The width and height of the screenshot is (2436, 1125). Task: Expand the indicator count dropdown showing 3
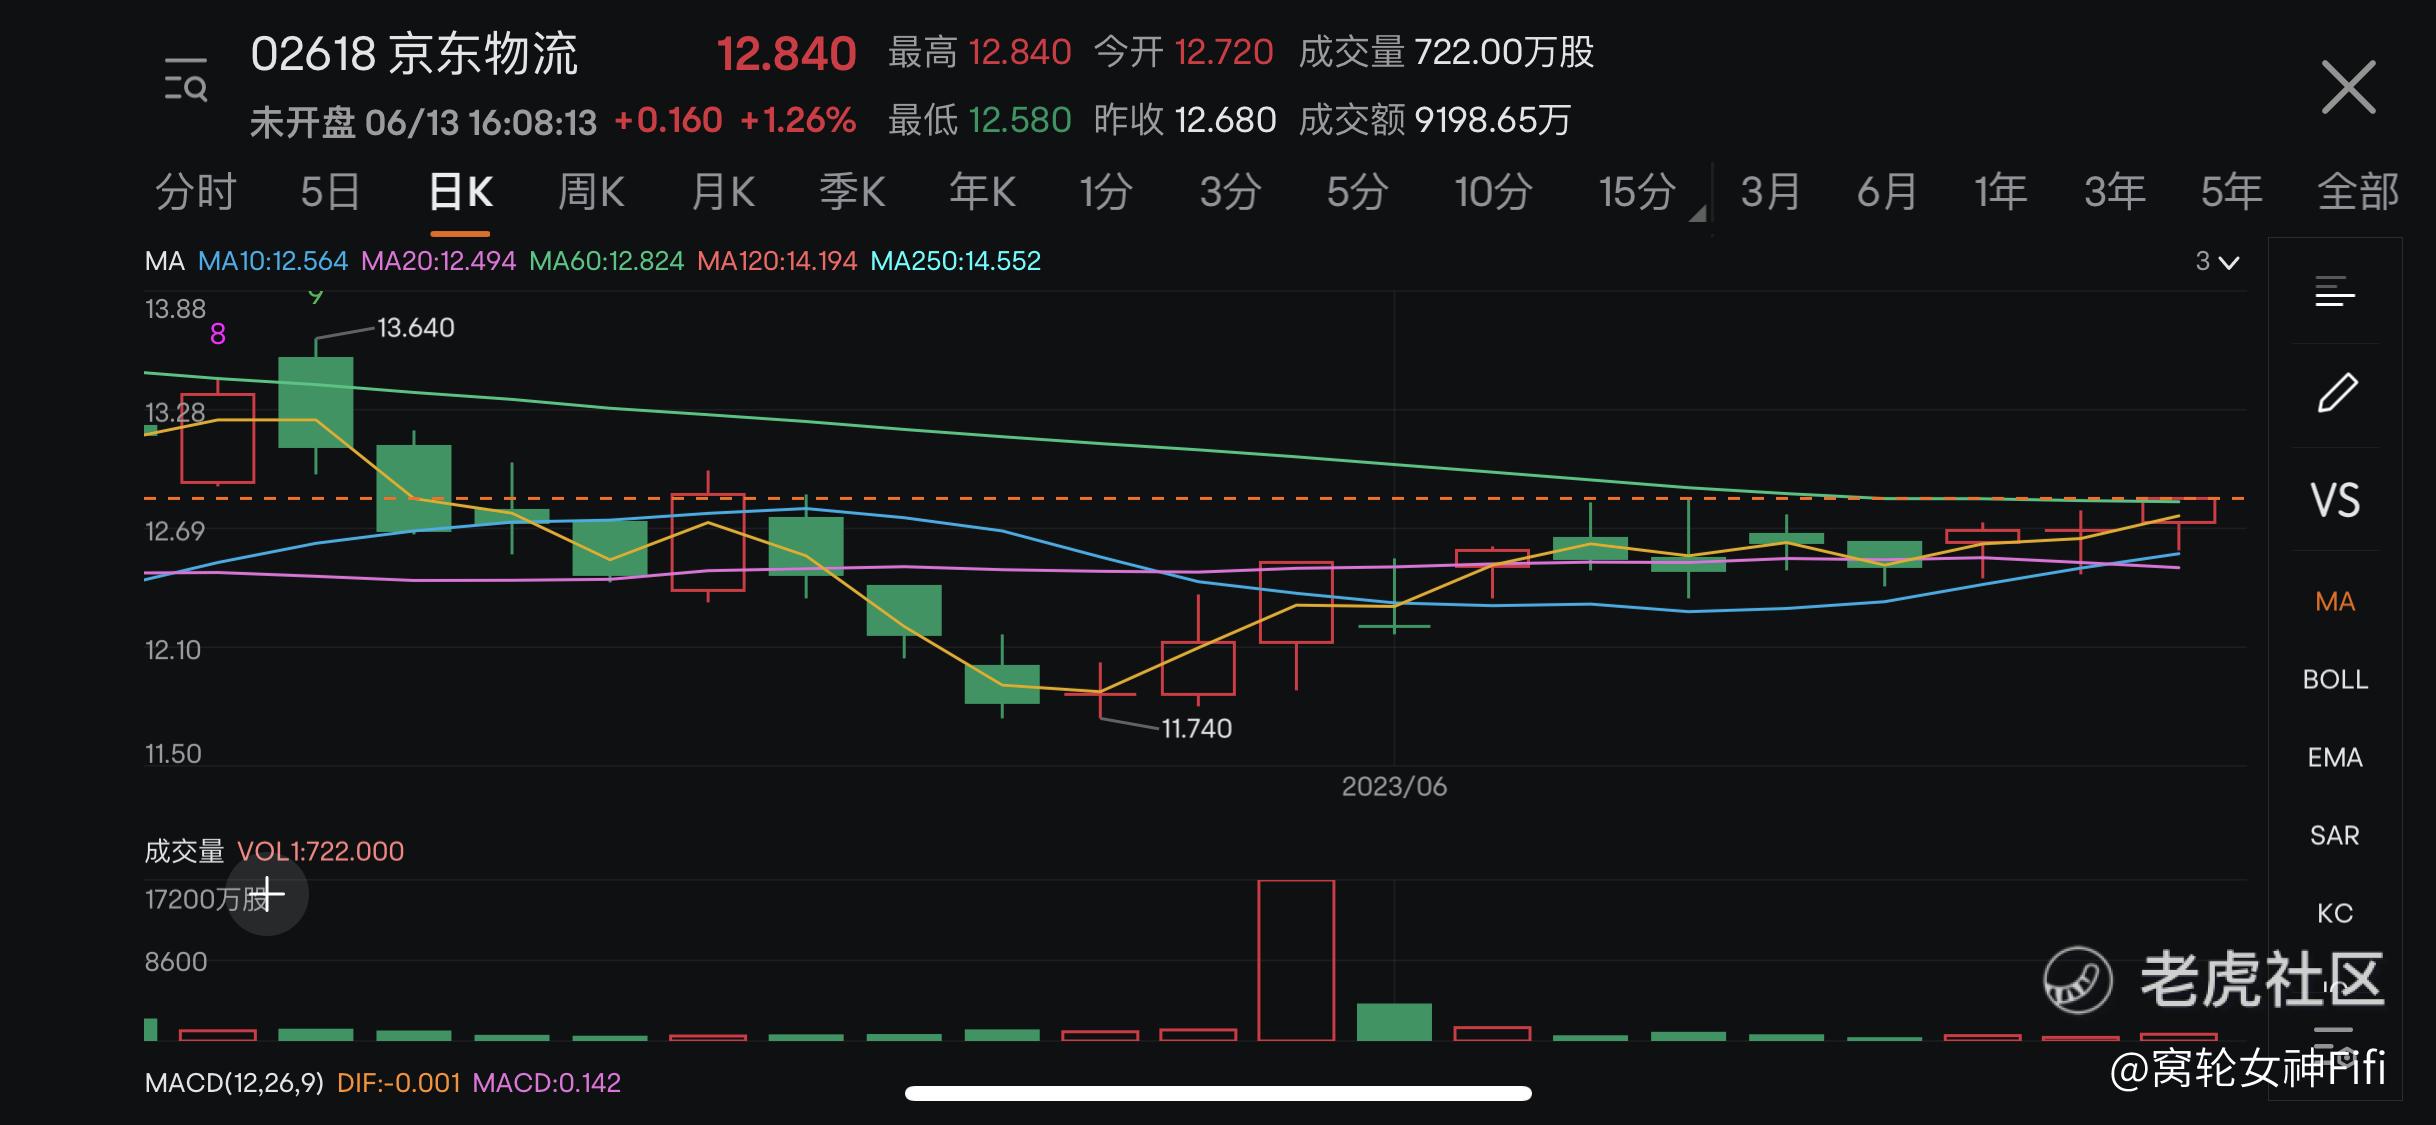2217,262
